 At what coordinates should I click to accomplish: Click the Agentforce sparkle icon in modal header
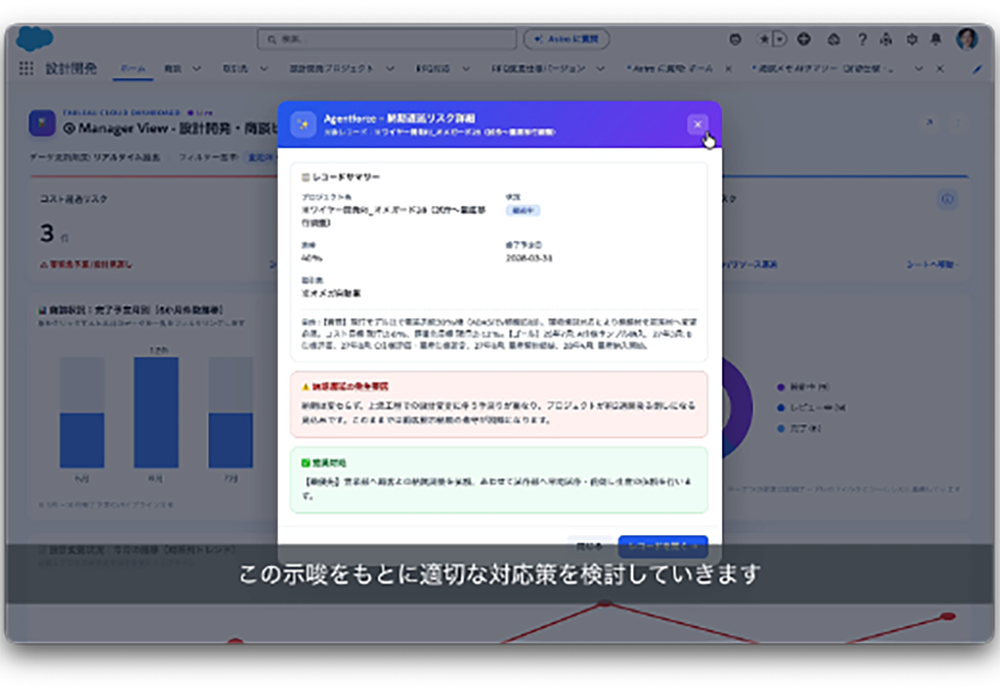click(304, 124)
